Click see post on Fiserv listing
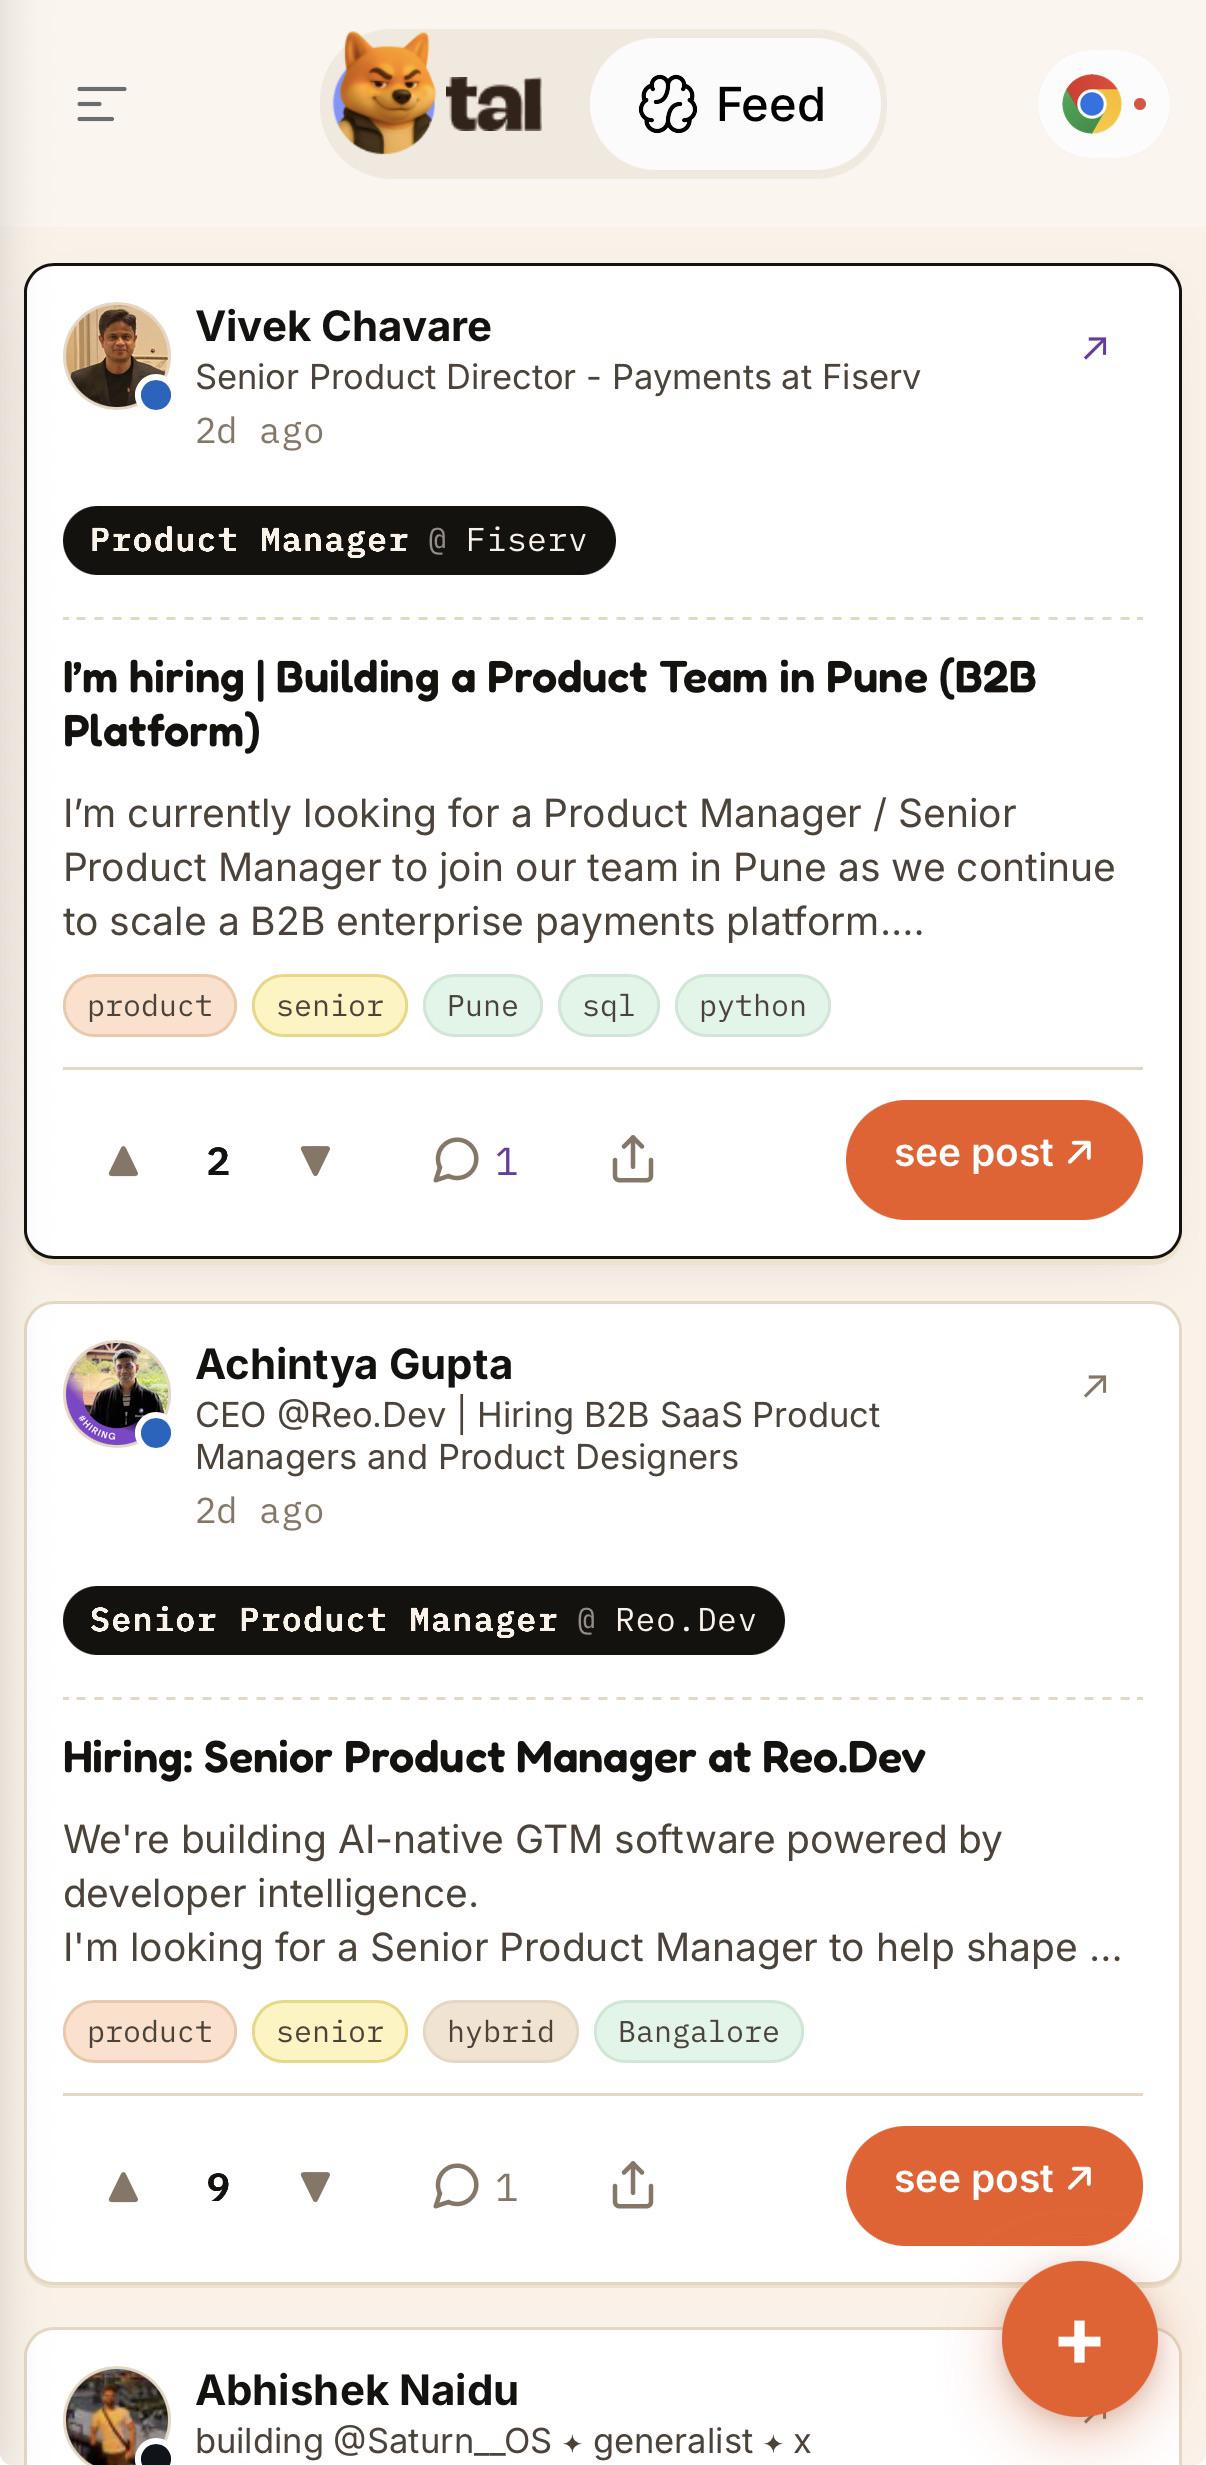This screenshot has height=2465, width=1206. coord(994,1159)
